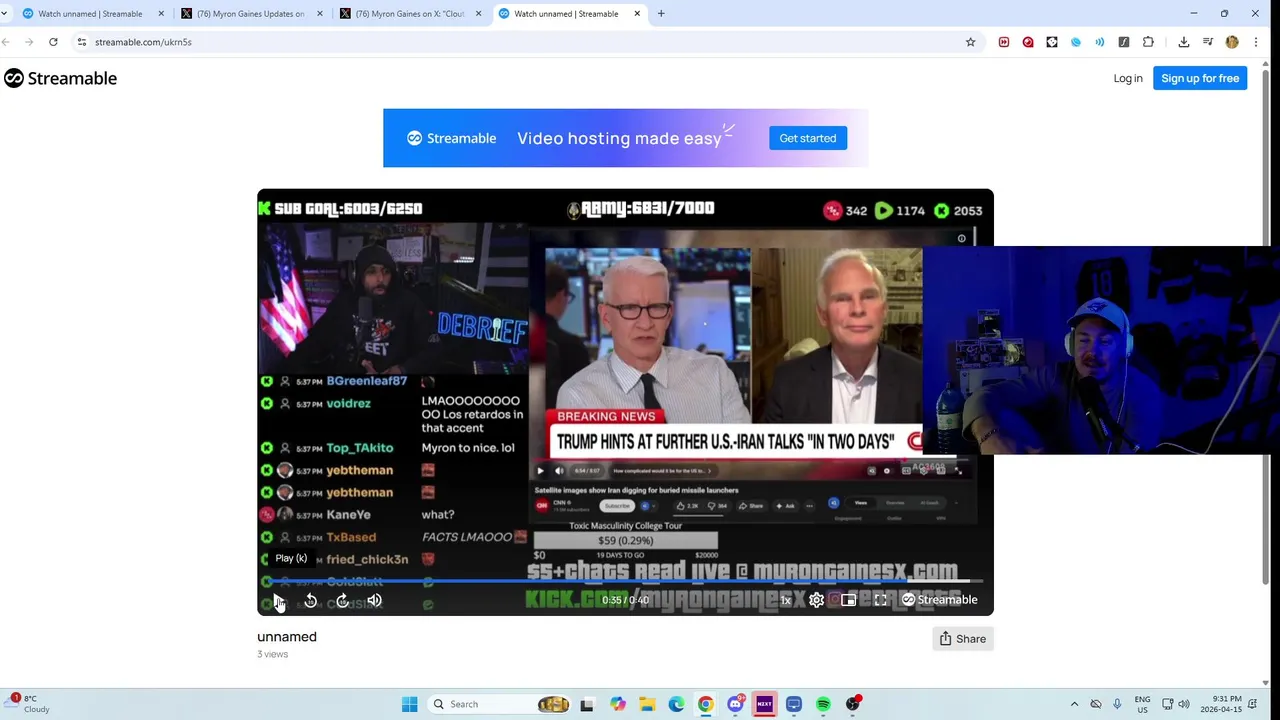Click the gray script f extension icon
The width and height of the screenshot is (1280, 720).
(1124, 42)
